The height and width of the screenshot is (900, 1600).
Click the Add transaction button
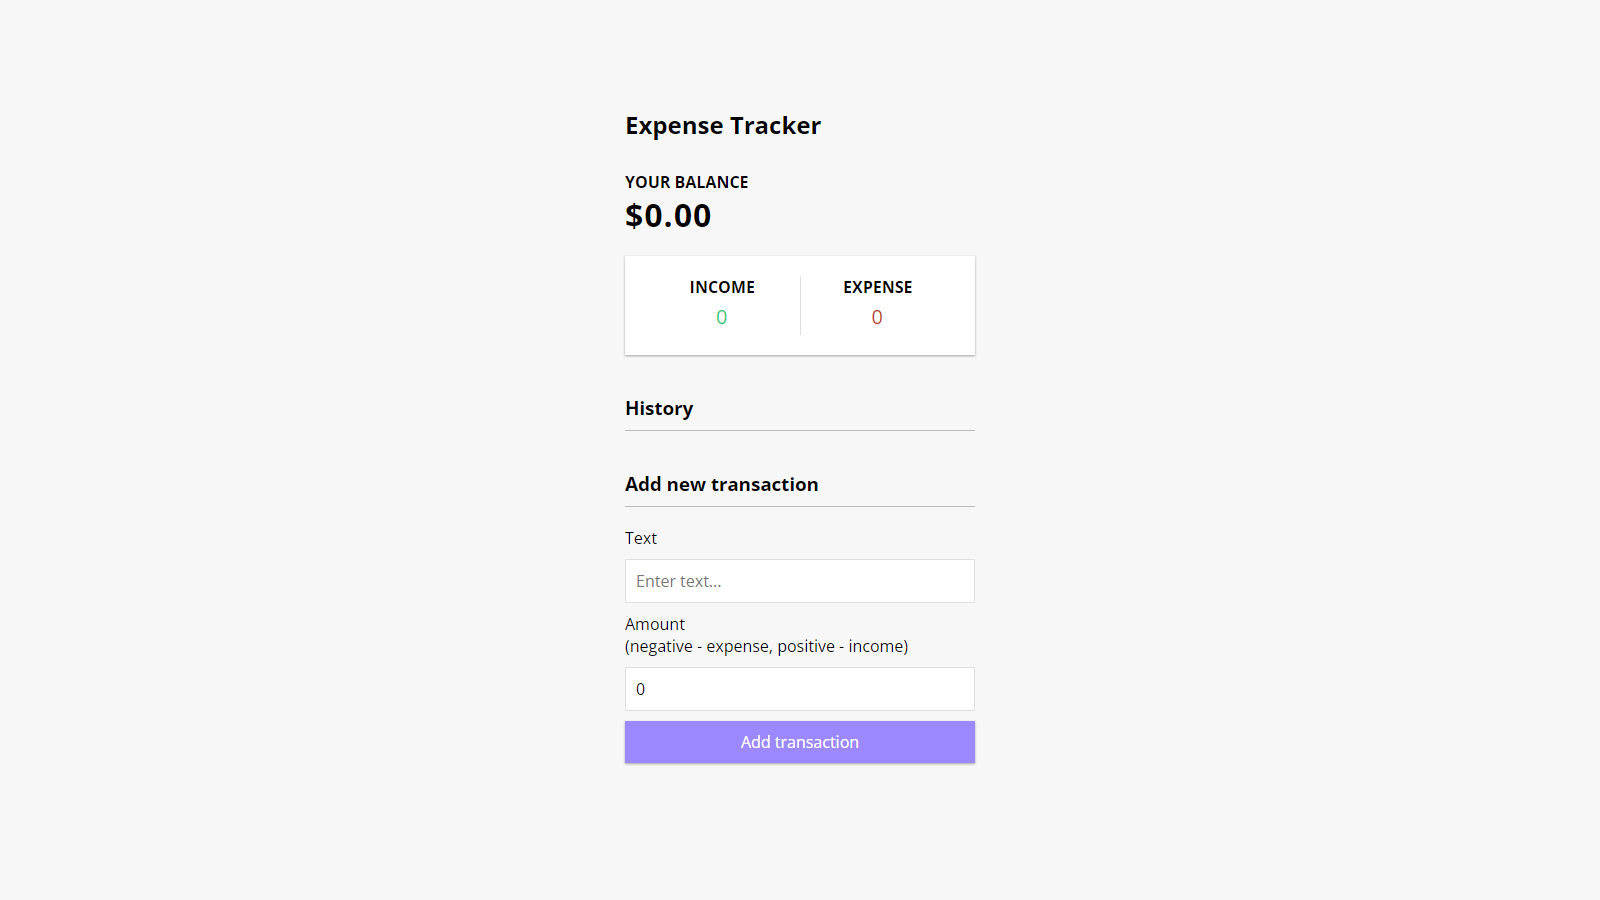(799, 742)
